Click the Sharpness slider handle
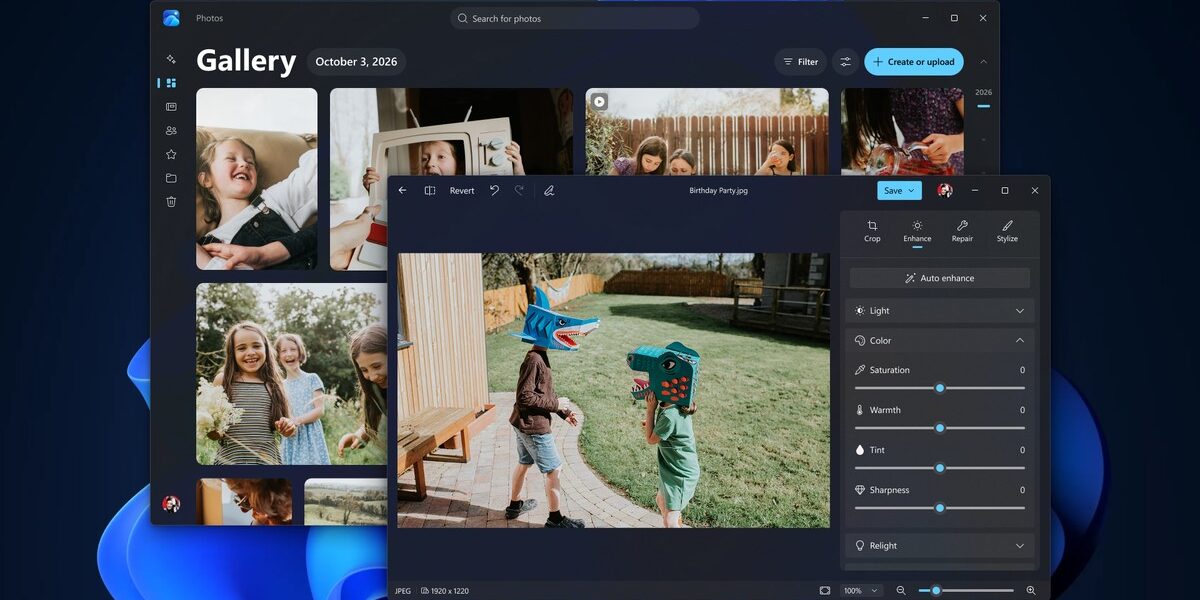The image size is (1200, 600). [940, 508]
